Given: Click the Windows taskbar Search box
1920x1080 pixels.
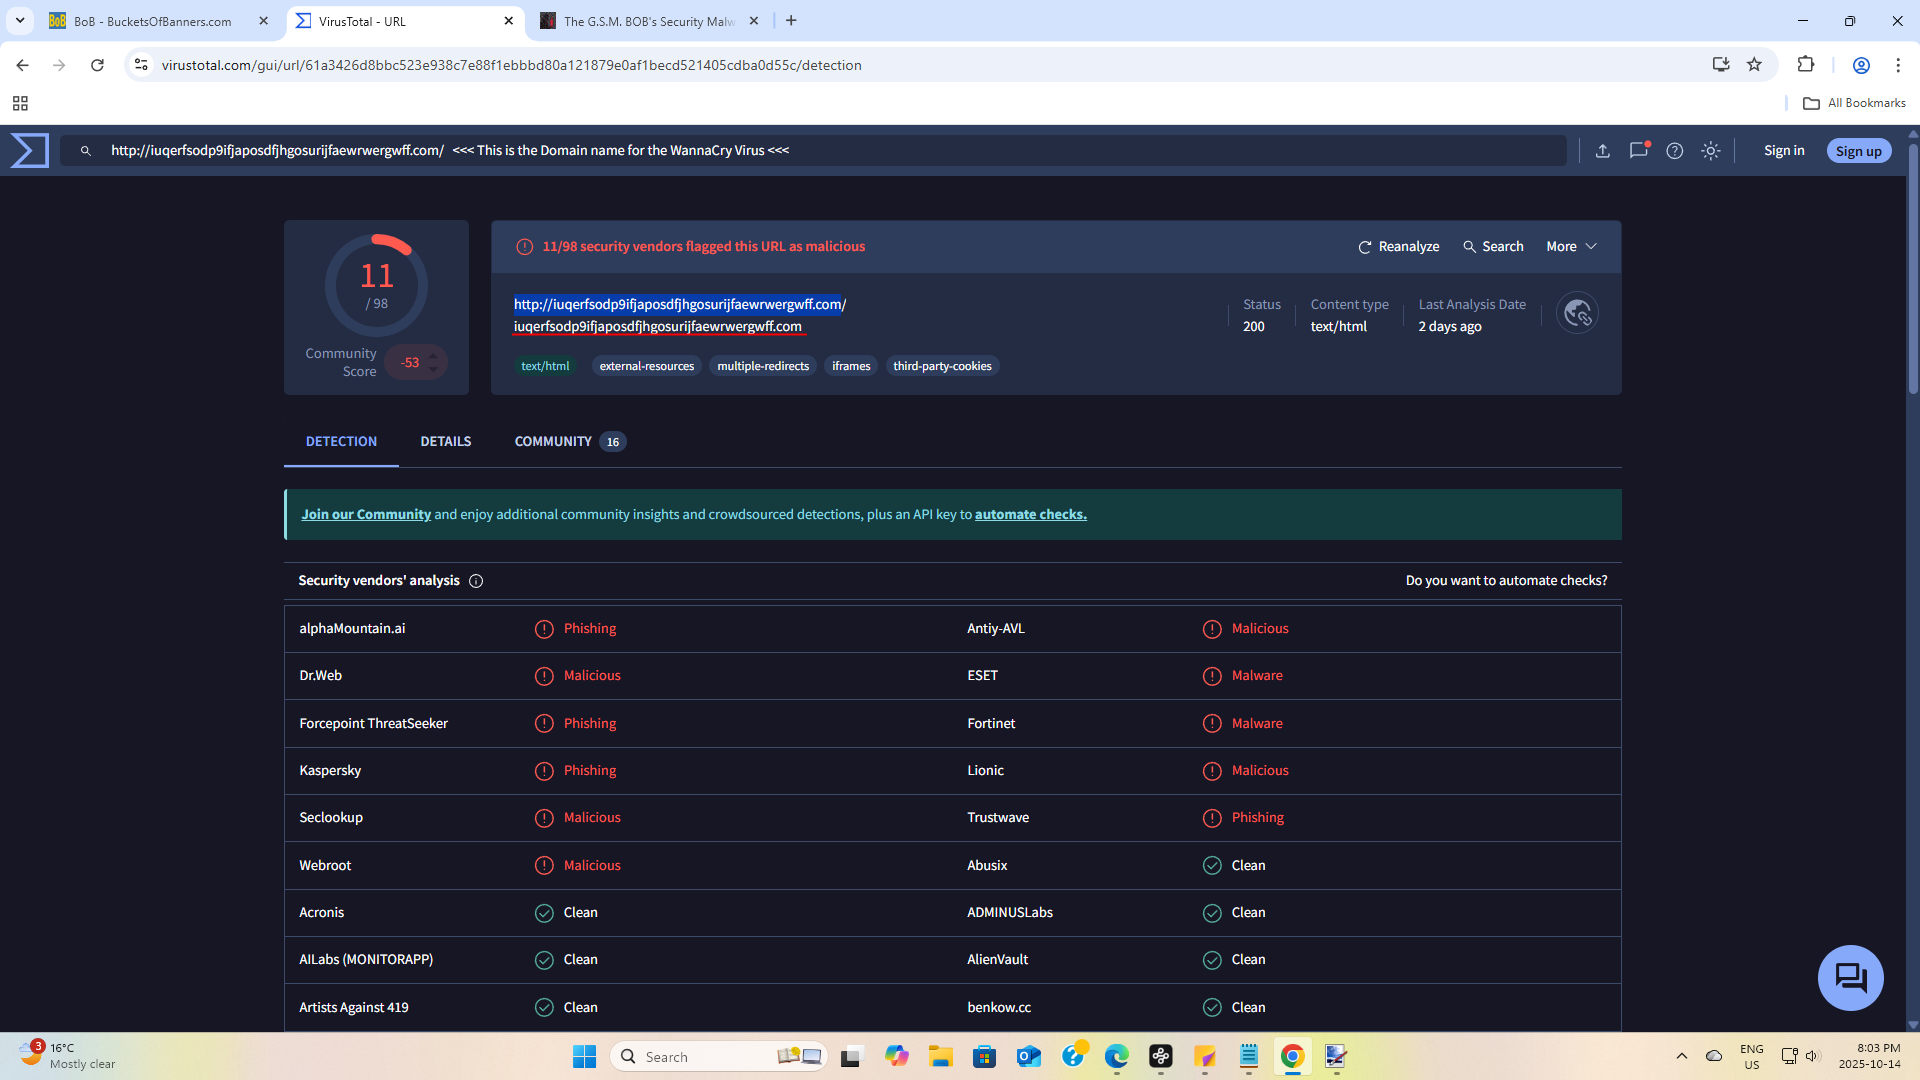Looking at the screenshot, I should (718, 1057).
